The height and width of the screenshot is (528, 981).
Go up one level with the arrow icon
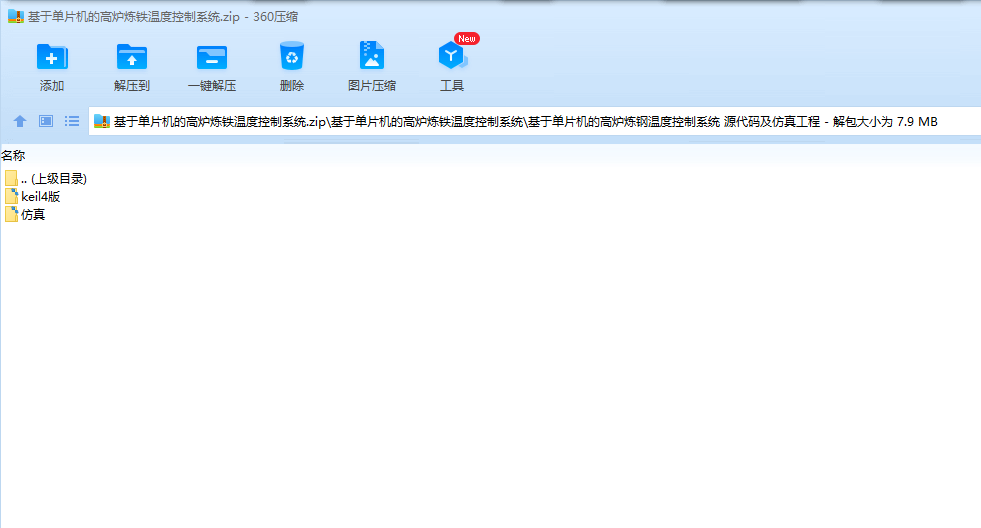click(x=20, y=121)
